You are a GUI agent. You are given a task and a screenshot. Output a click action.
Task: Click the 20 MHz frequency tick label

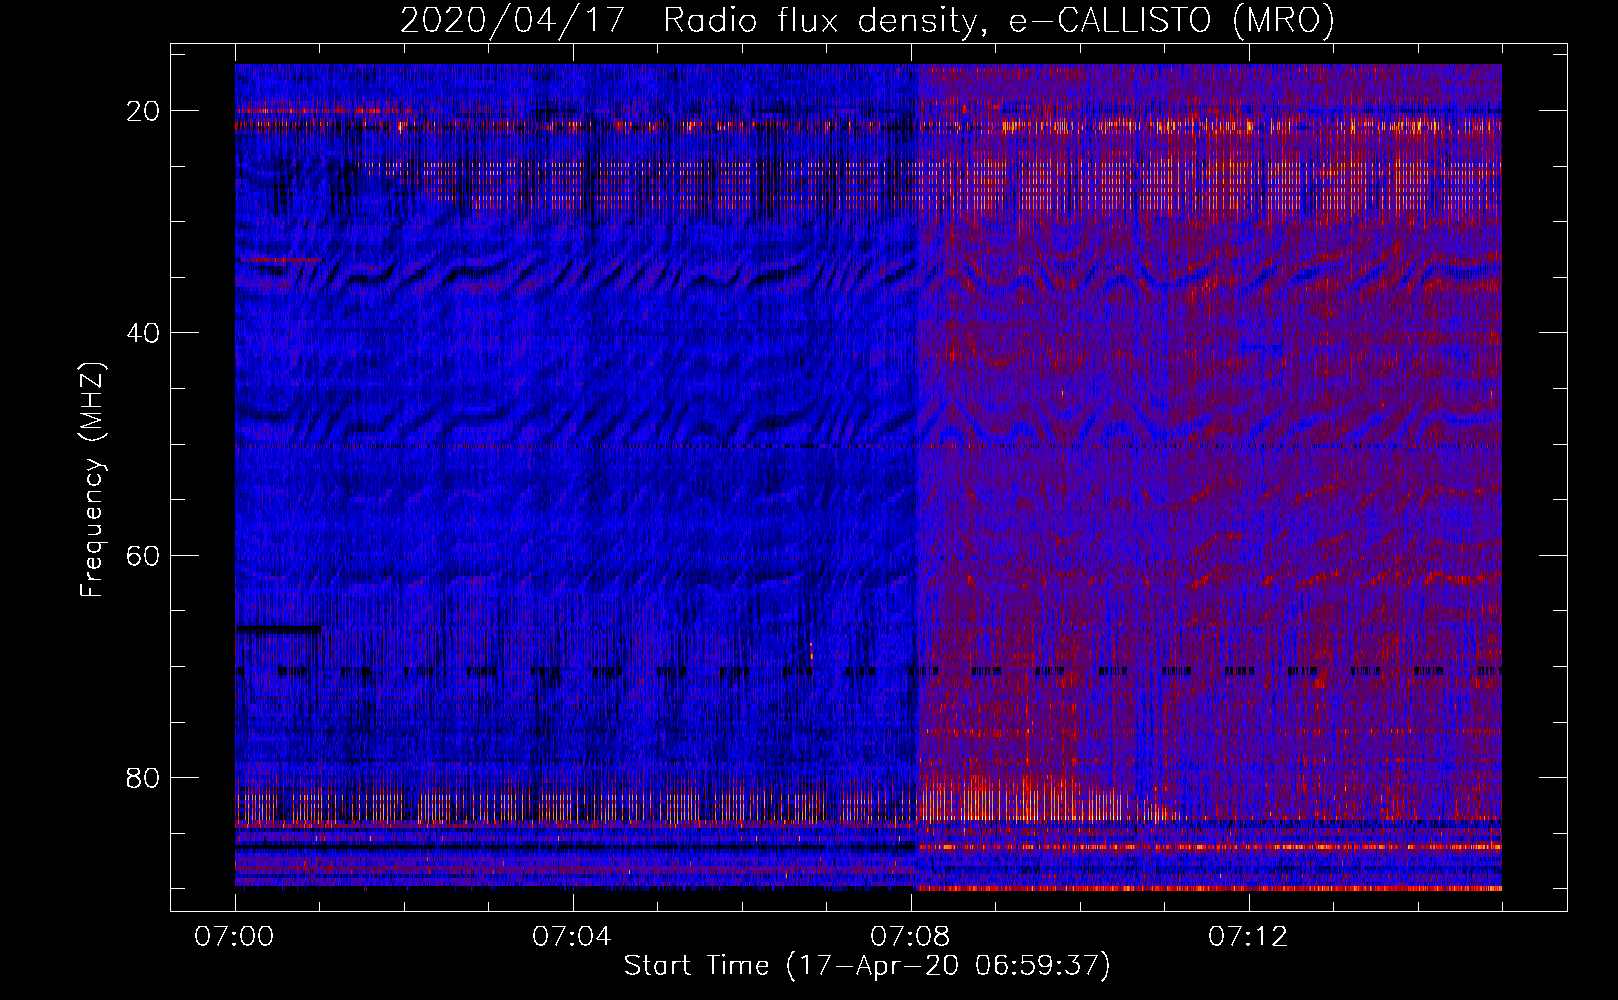(144, 111)
